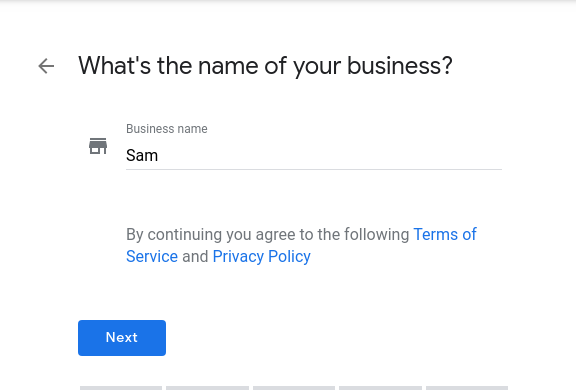Click the 'Business name' floating label
Viewport: 576px width, 390px height.
point(166,129)
